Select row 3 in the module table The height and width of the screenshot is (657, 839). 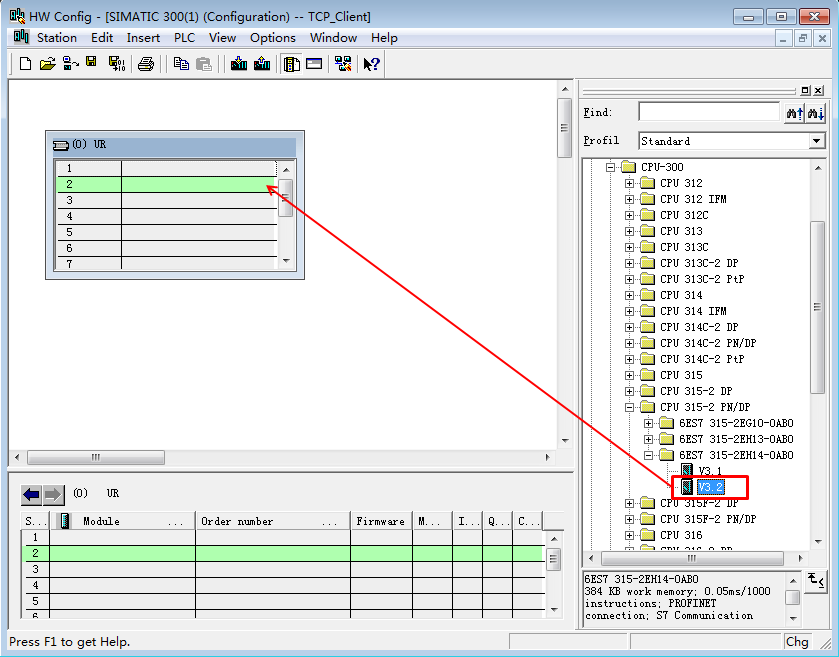[284, 569]
